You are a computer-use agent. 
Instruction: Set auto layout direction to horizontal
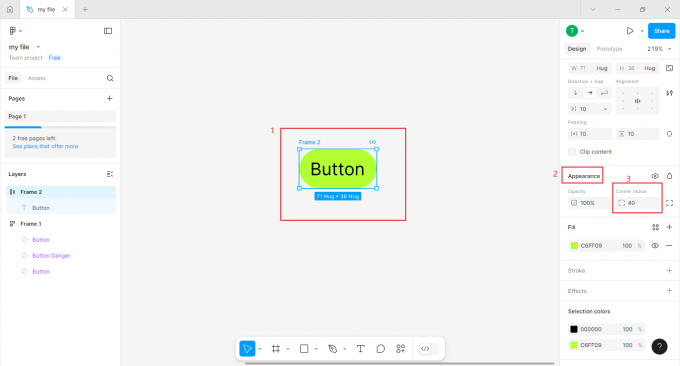pyautogui.click(x=590, y=93)
